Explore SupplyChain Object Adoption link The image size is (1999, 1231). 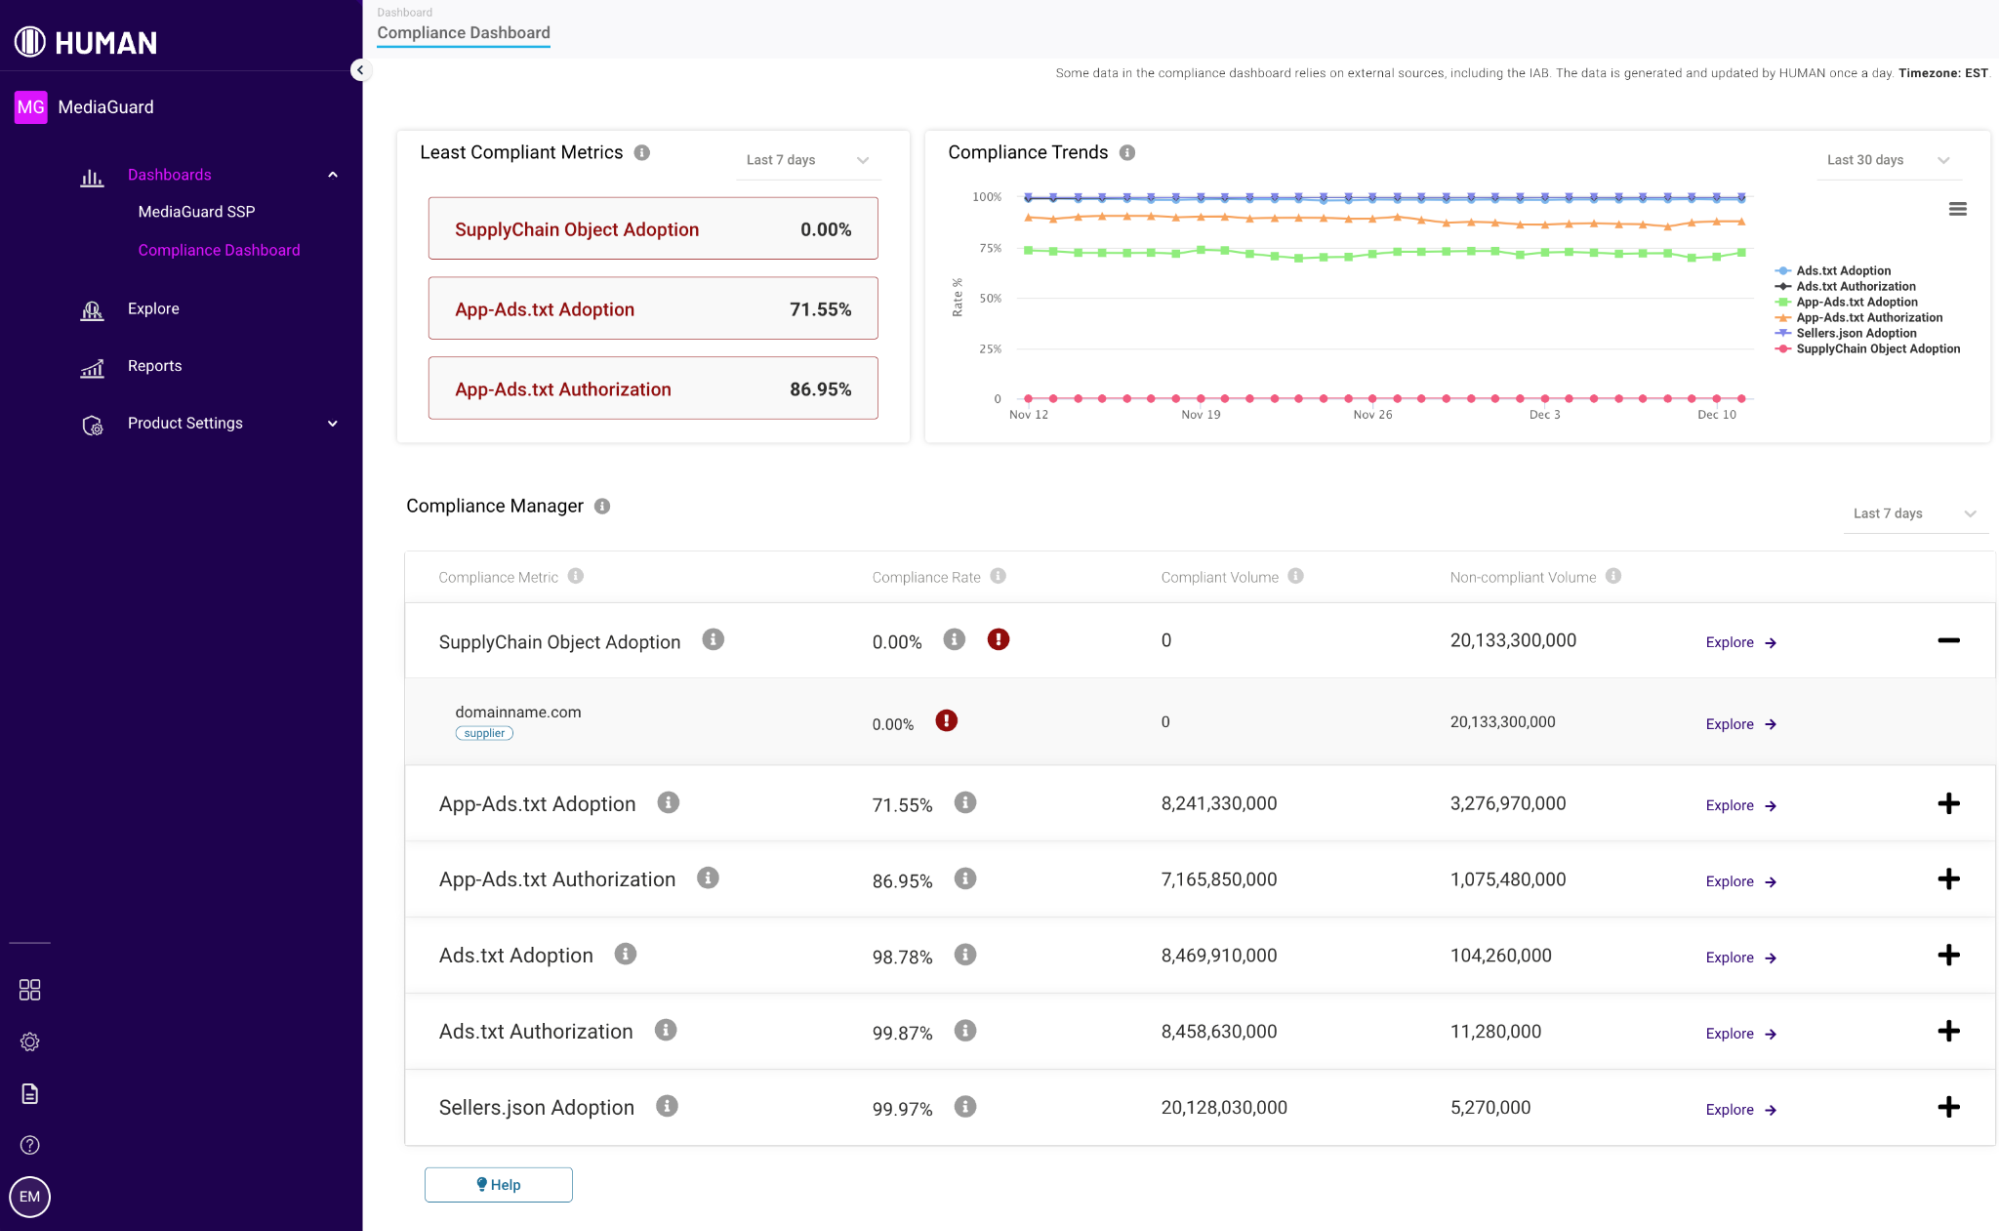[x=1741, y=642]
